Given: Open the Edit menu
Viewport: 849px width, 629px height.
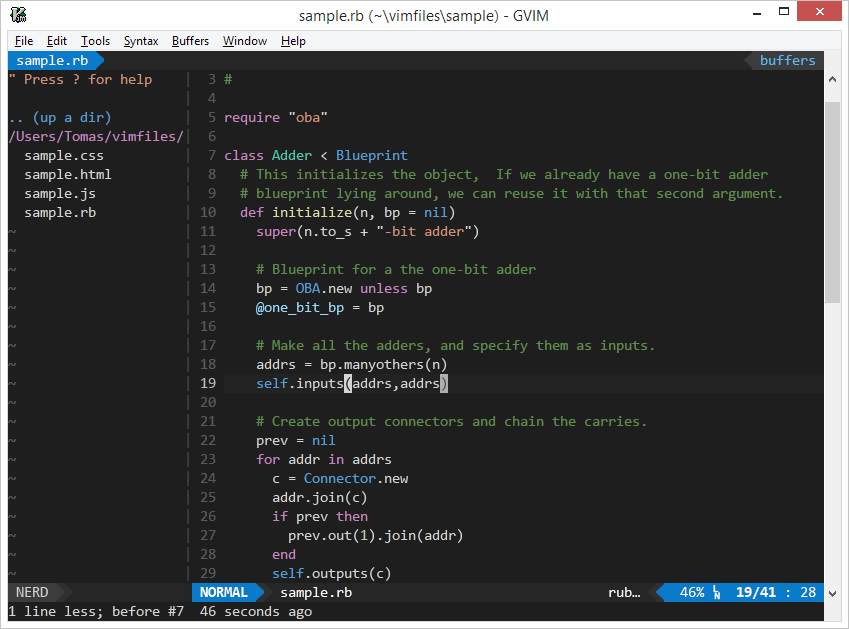Looking at the screenshot, I should point(56,41).
